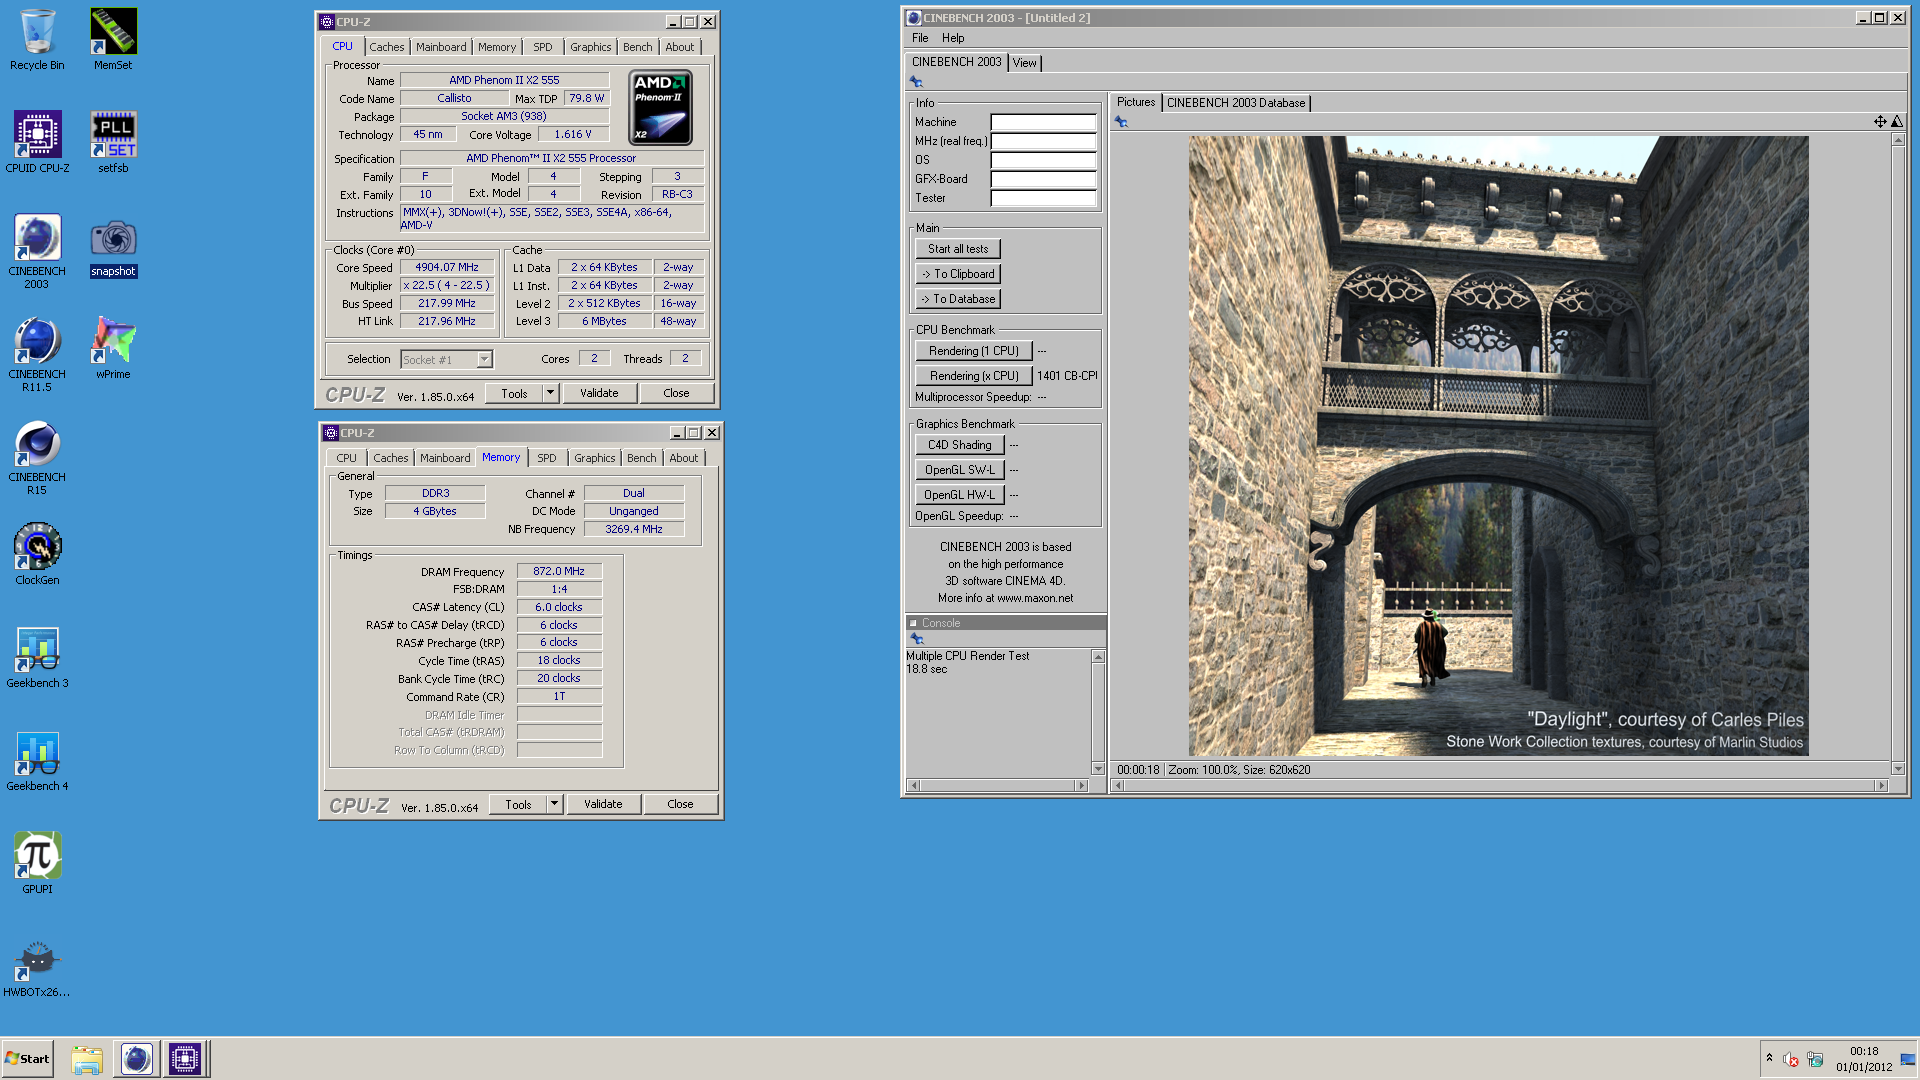Open Graphics tab in lower CPU-Z window

tap(595, 458)
